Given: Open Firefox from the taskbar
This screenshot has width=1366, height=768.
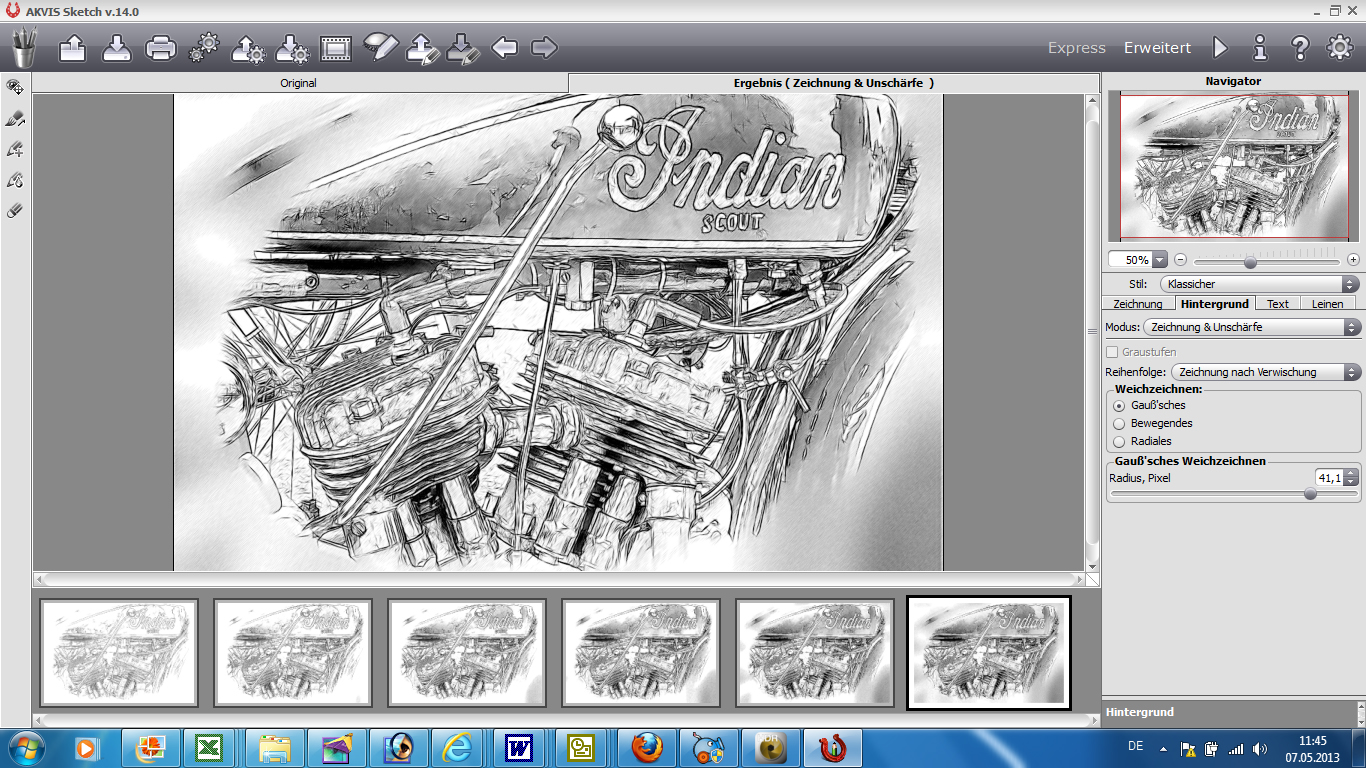Looking at the screenshot, I should [x=647, y=747].
